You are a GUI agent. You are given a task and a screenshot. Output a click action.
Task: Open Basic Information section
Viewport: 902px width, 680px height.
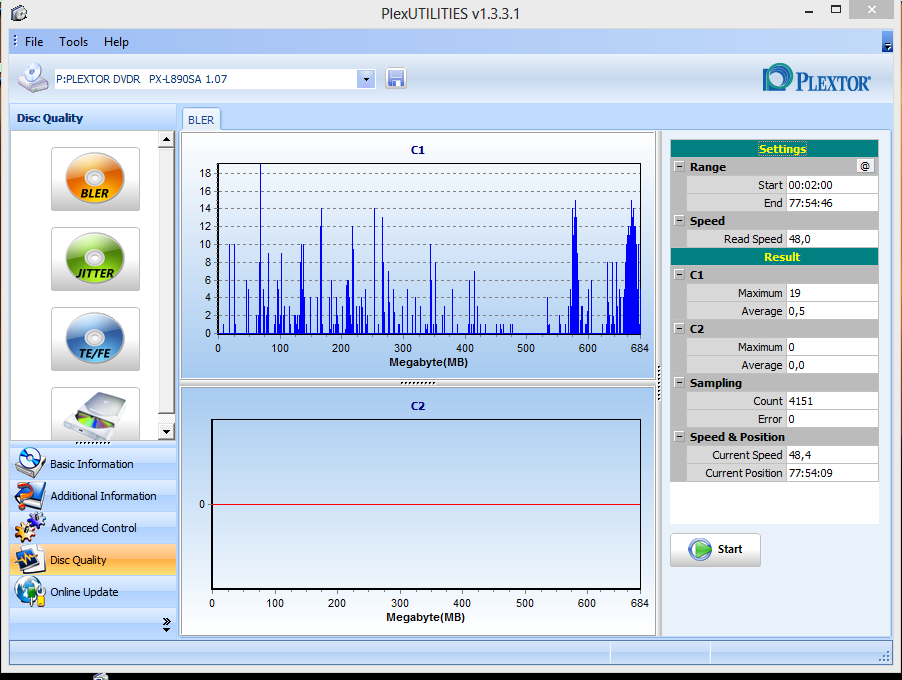[93, 464]
